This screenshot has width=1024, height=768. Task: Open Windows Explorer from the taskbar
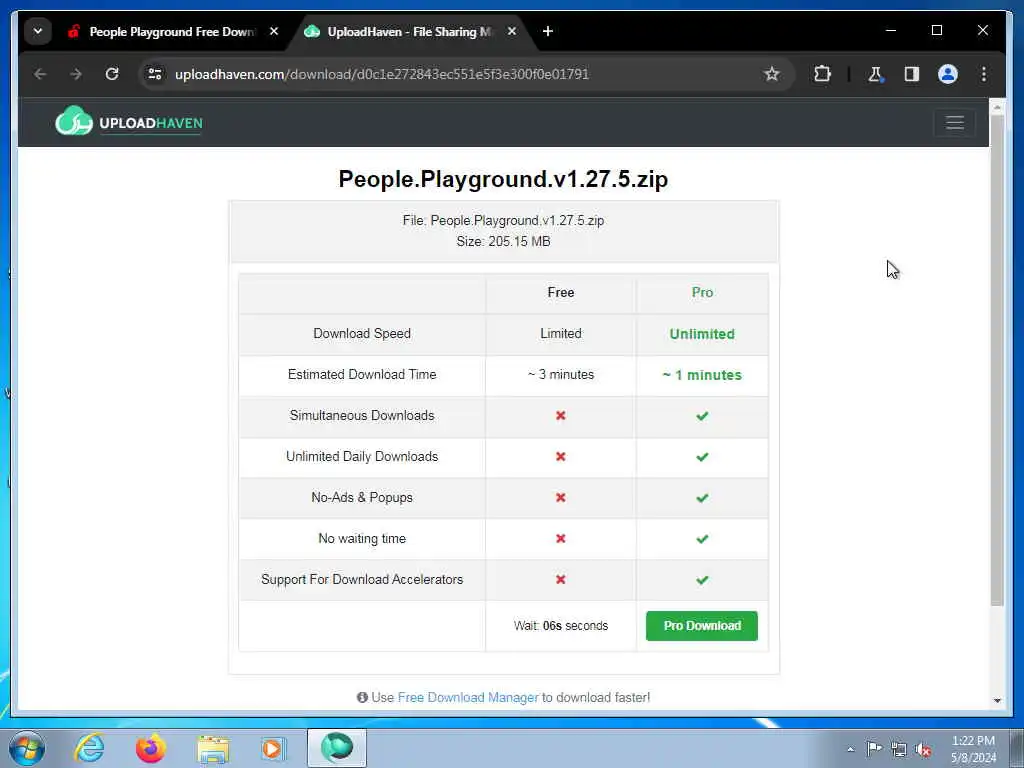click(214, 748)
